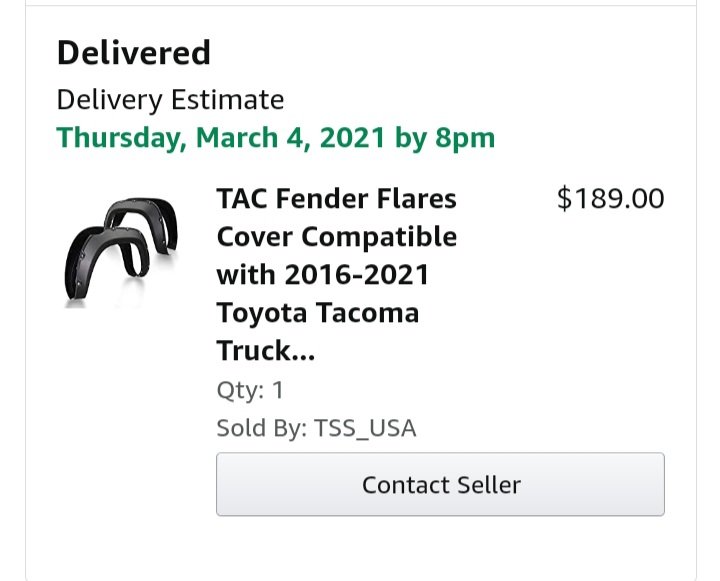
Task: Click the Delivery Estimate label
Action: pyautogui.click(x=170, y=100)
